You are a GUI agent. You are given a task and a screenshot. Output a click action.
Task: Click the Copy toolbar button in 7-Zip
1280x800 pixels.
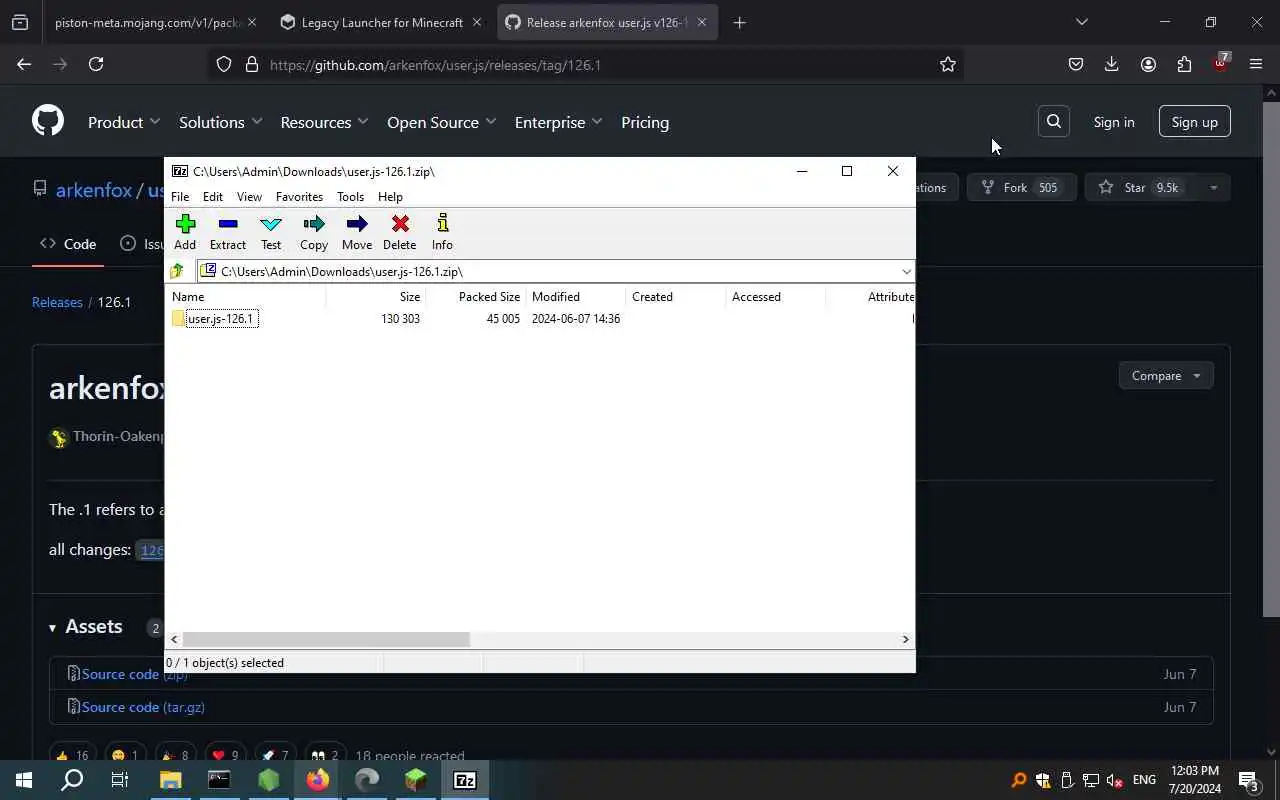[314, 232]
